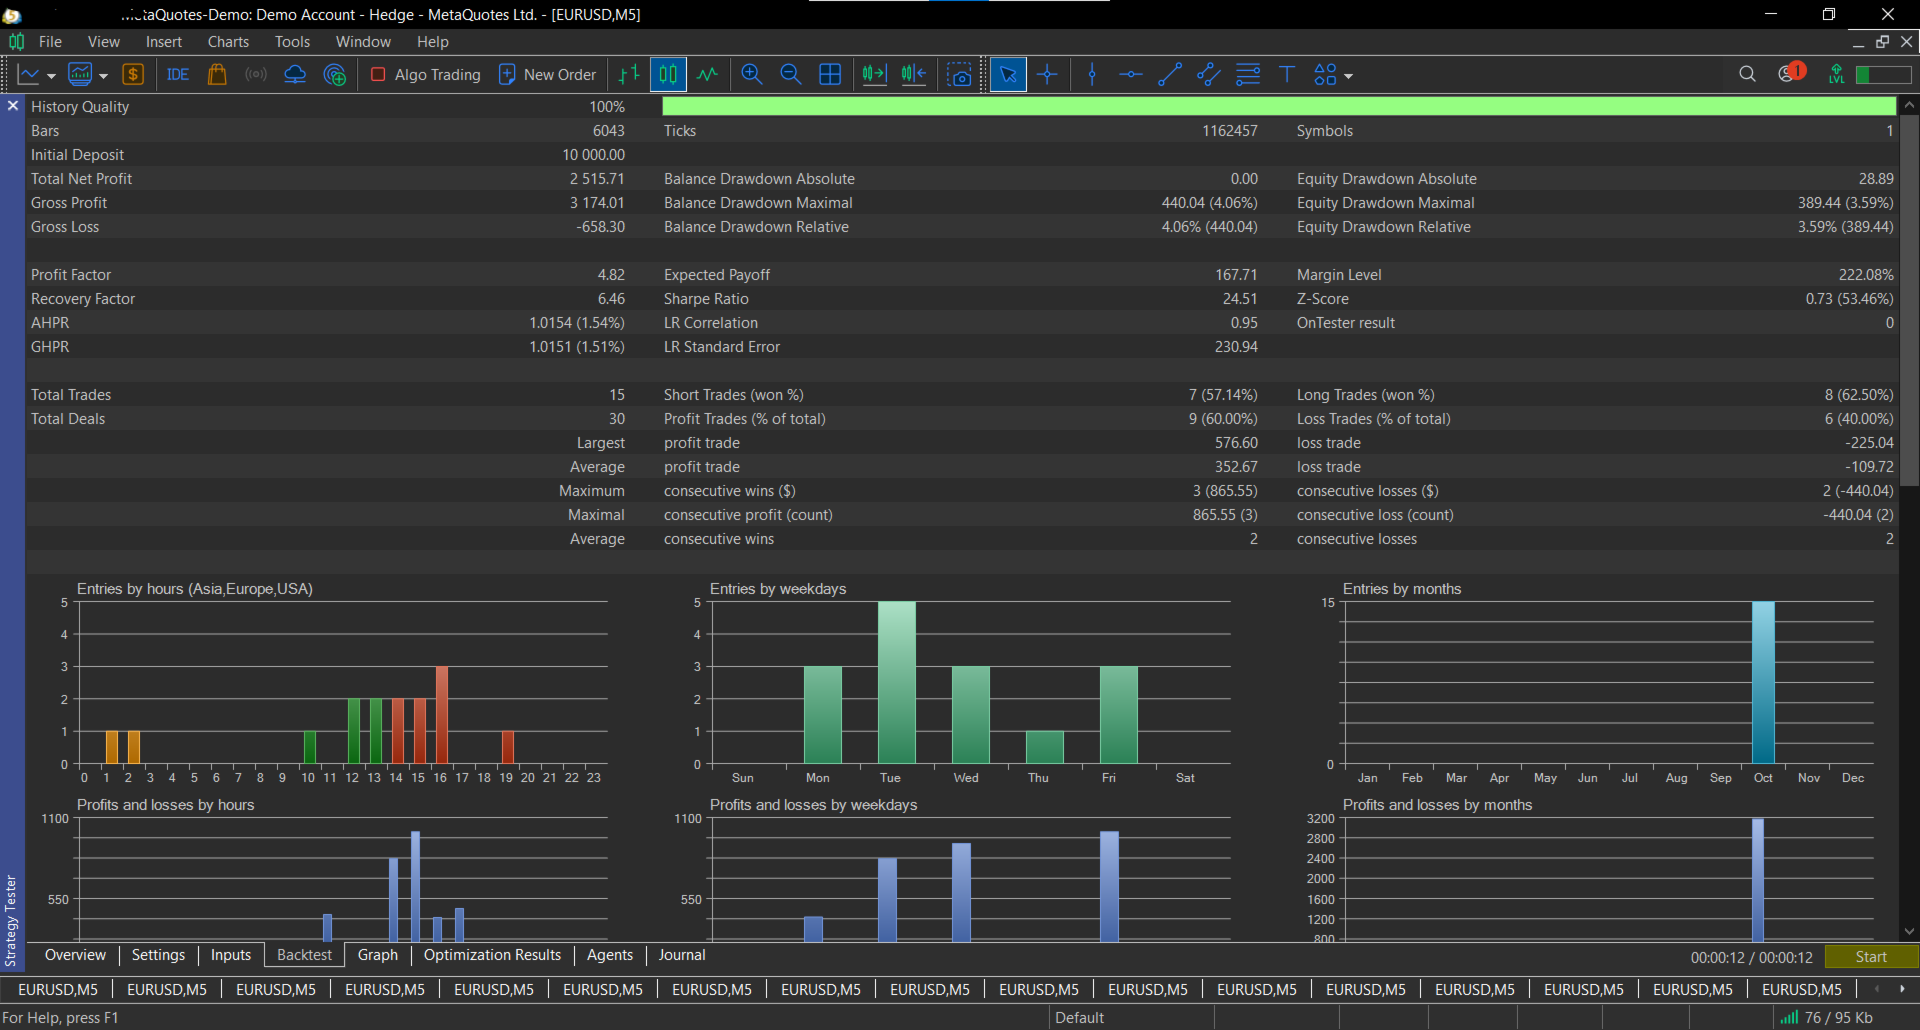Image resolution: width=1920 pixels, height=1030 pixels.
Task: Switch chart to bar chart mode
Action: [628, 75]
